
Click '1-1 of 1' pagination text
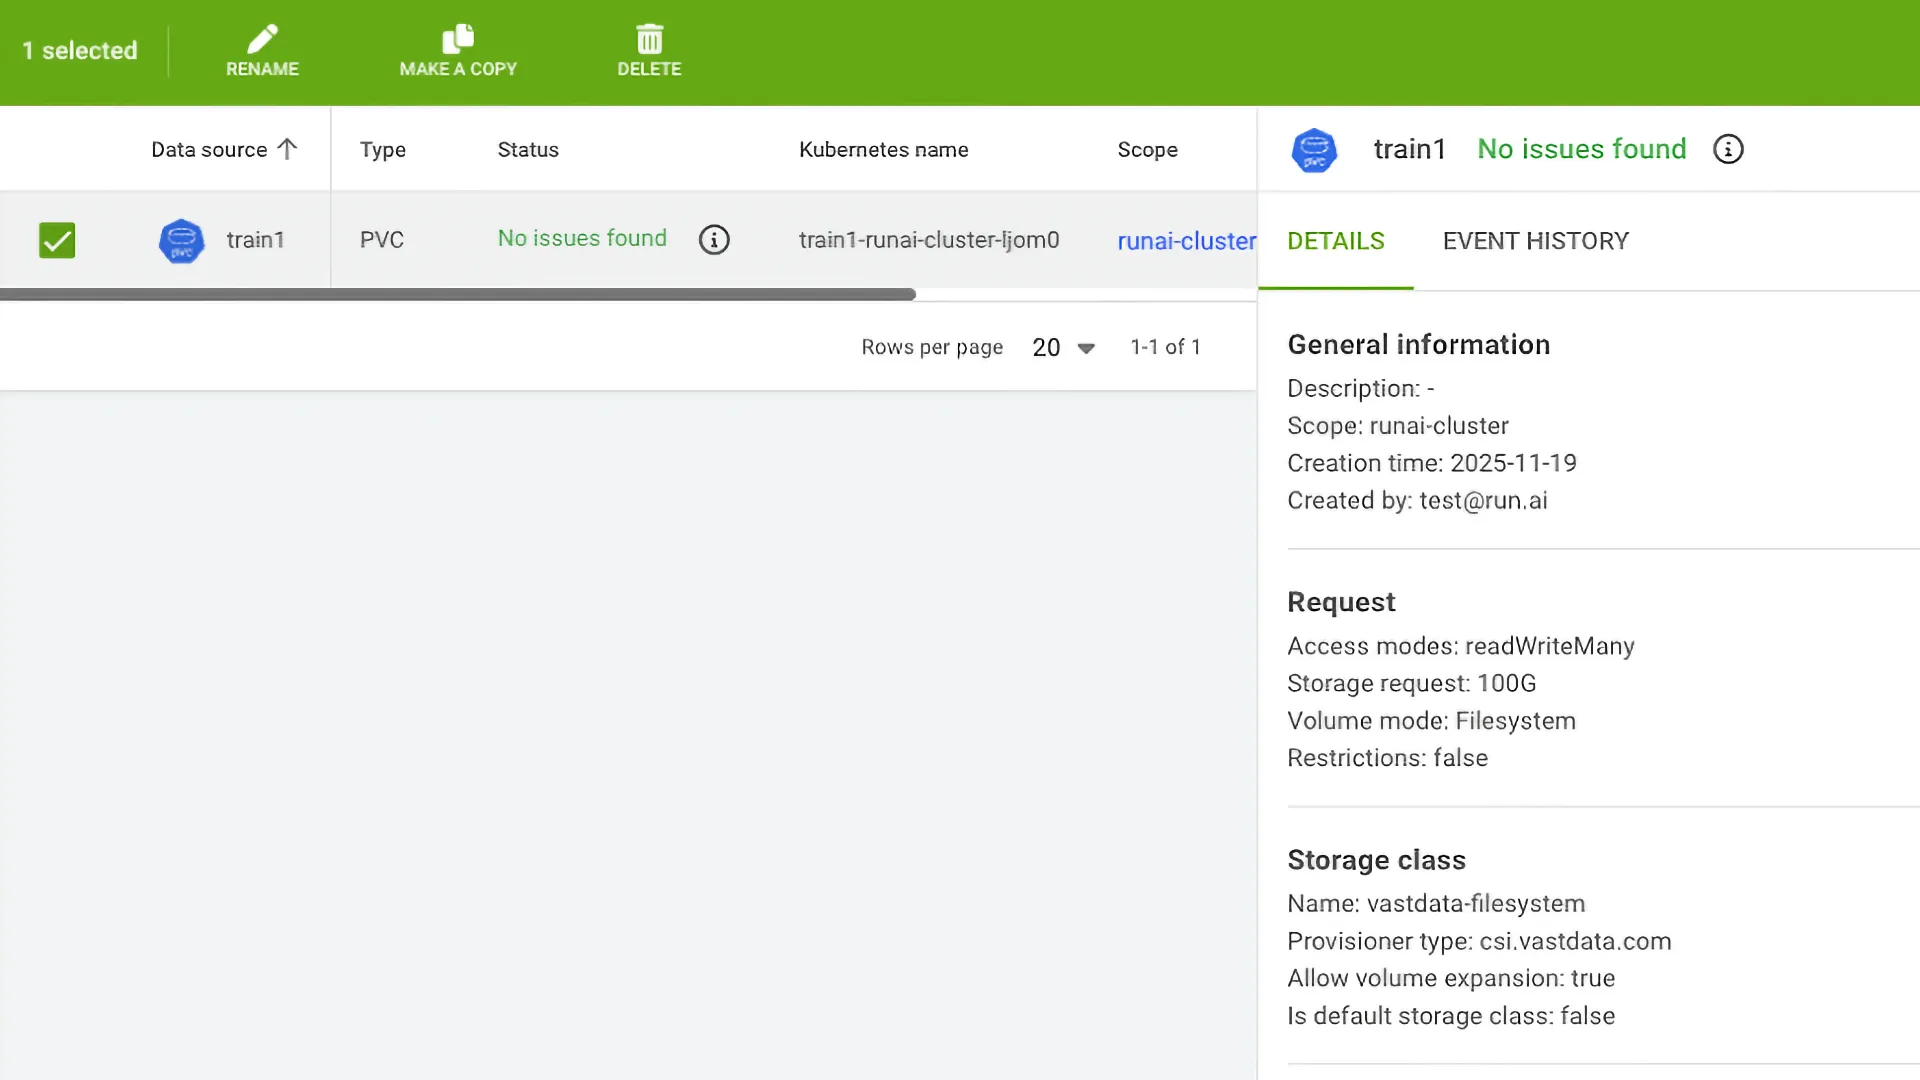[x=1166, y=347]
